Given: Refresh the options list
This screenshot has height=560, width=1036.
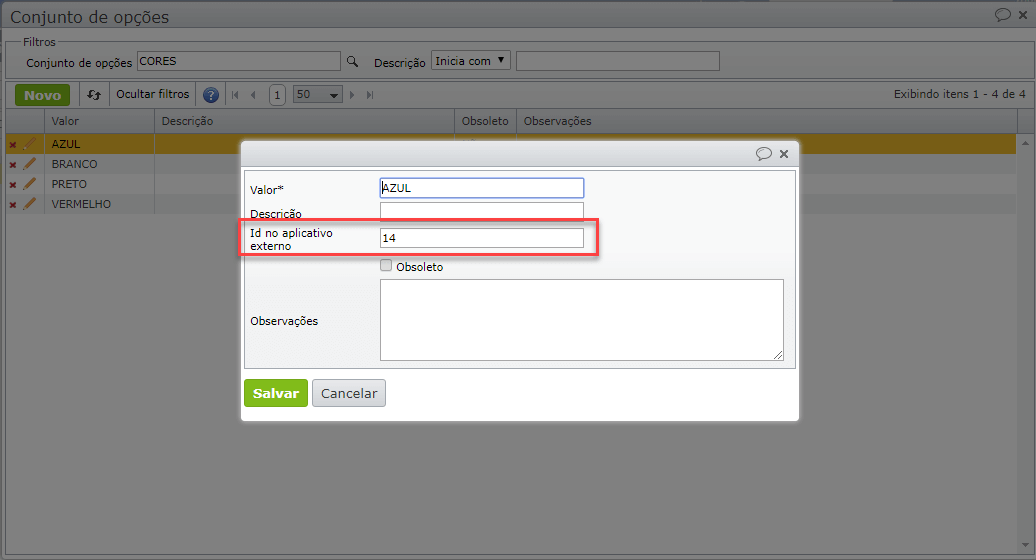Looking at the screenshot, I should (x=94, y=95).
